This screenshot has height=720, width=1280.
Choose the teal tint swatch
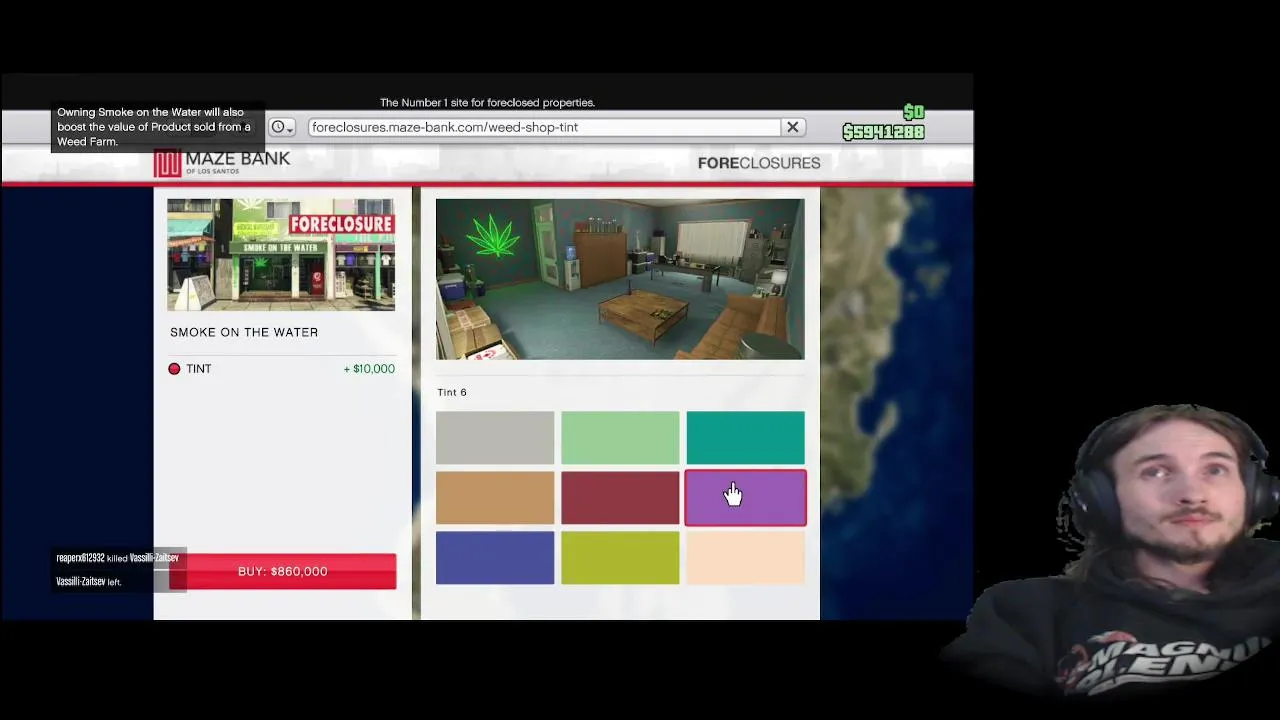tap(745, 437)
